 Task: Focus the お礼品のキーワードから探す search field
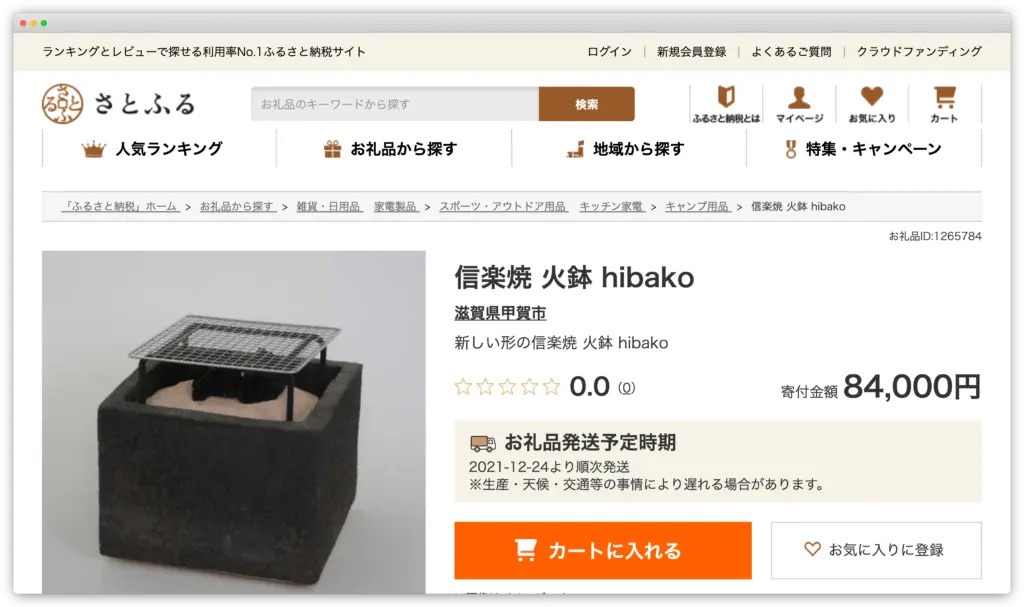click(x=395, y=104)
